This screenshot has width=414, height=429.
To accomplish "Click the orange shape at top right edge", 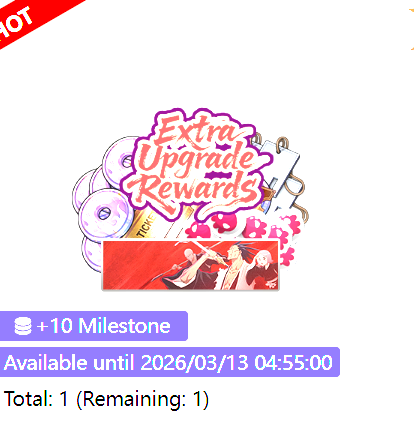I will (x=412, y=30).
